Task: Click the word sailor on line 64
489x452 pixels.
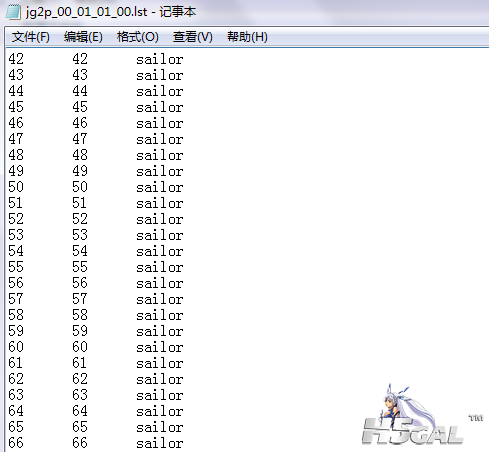Action: (x=160, y=411)
